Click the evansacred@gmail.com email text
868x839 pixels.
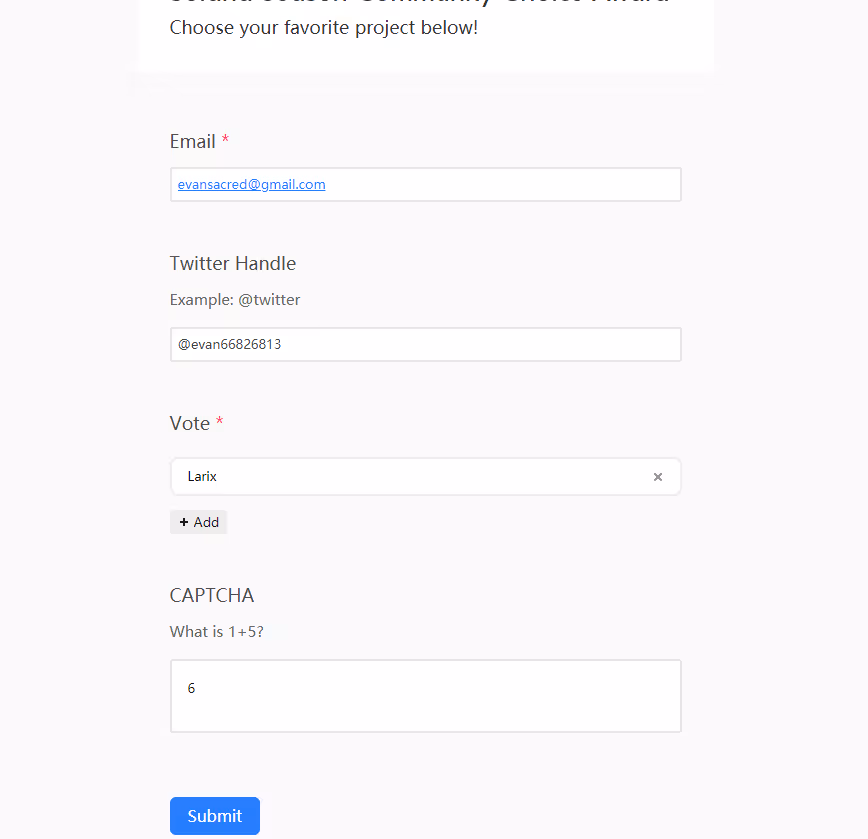(251, 184)
